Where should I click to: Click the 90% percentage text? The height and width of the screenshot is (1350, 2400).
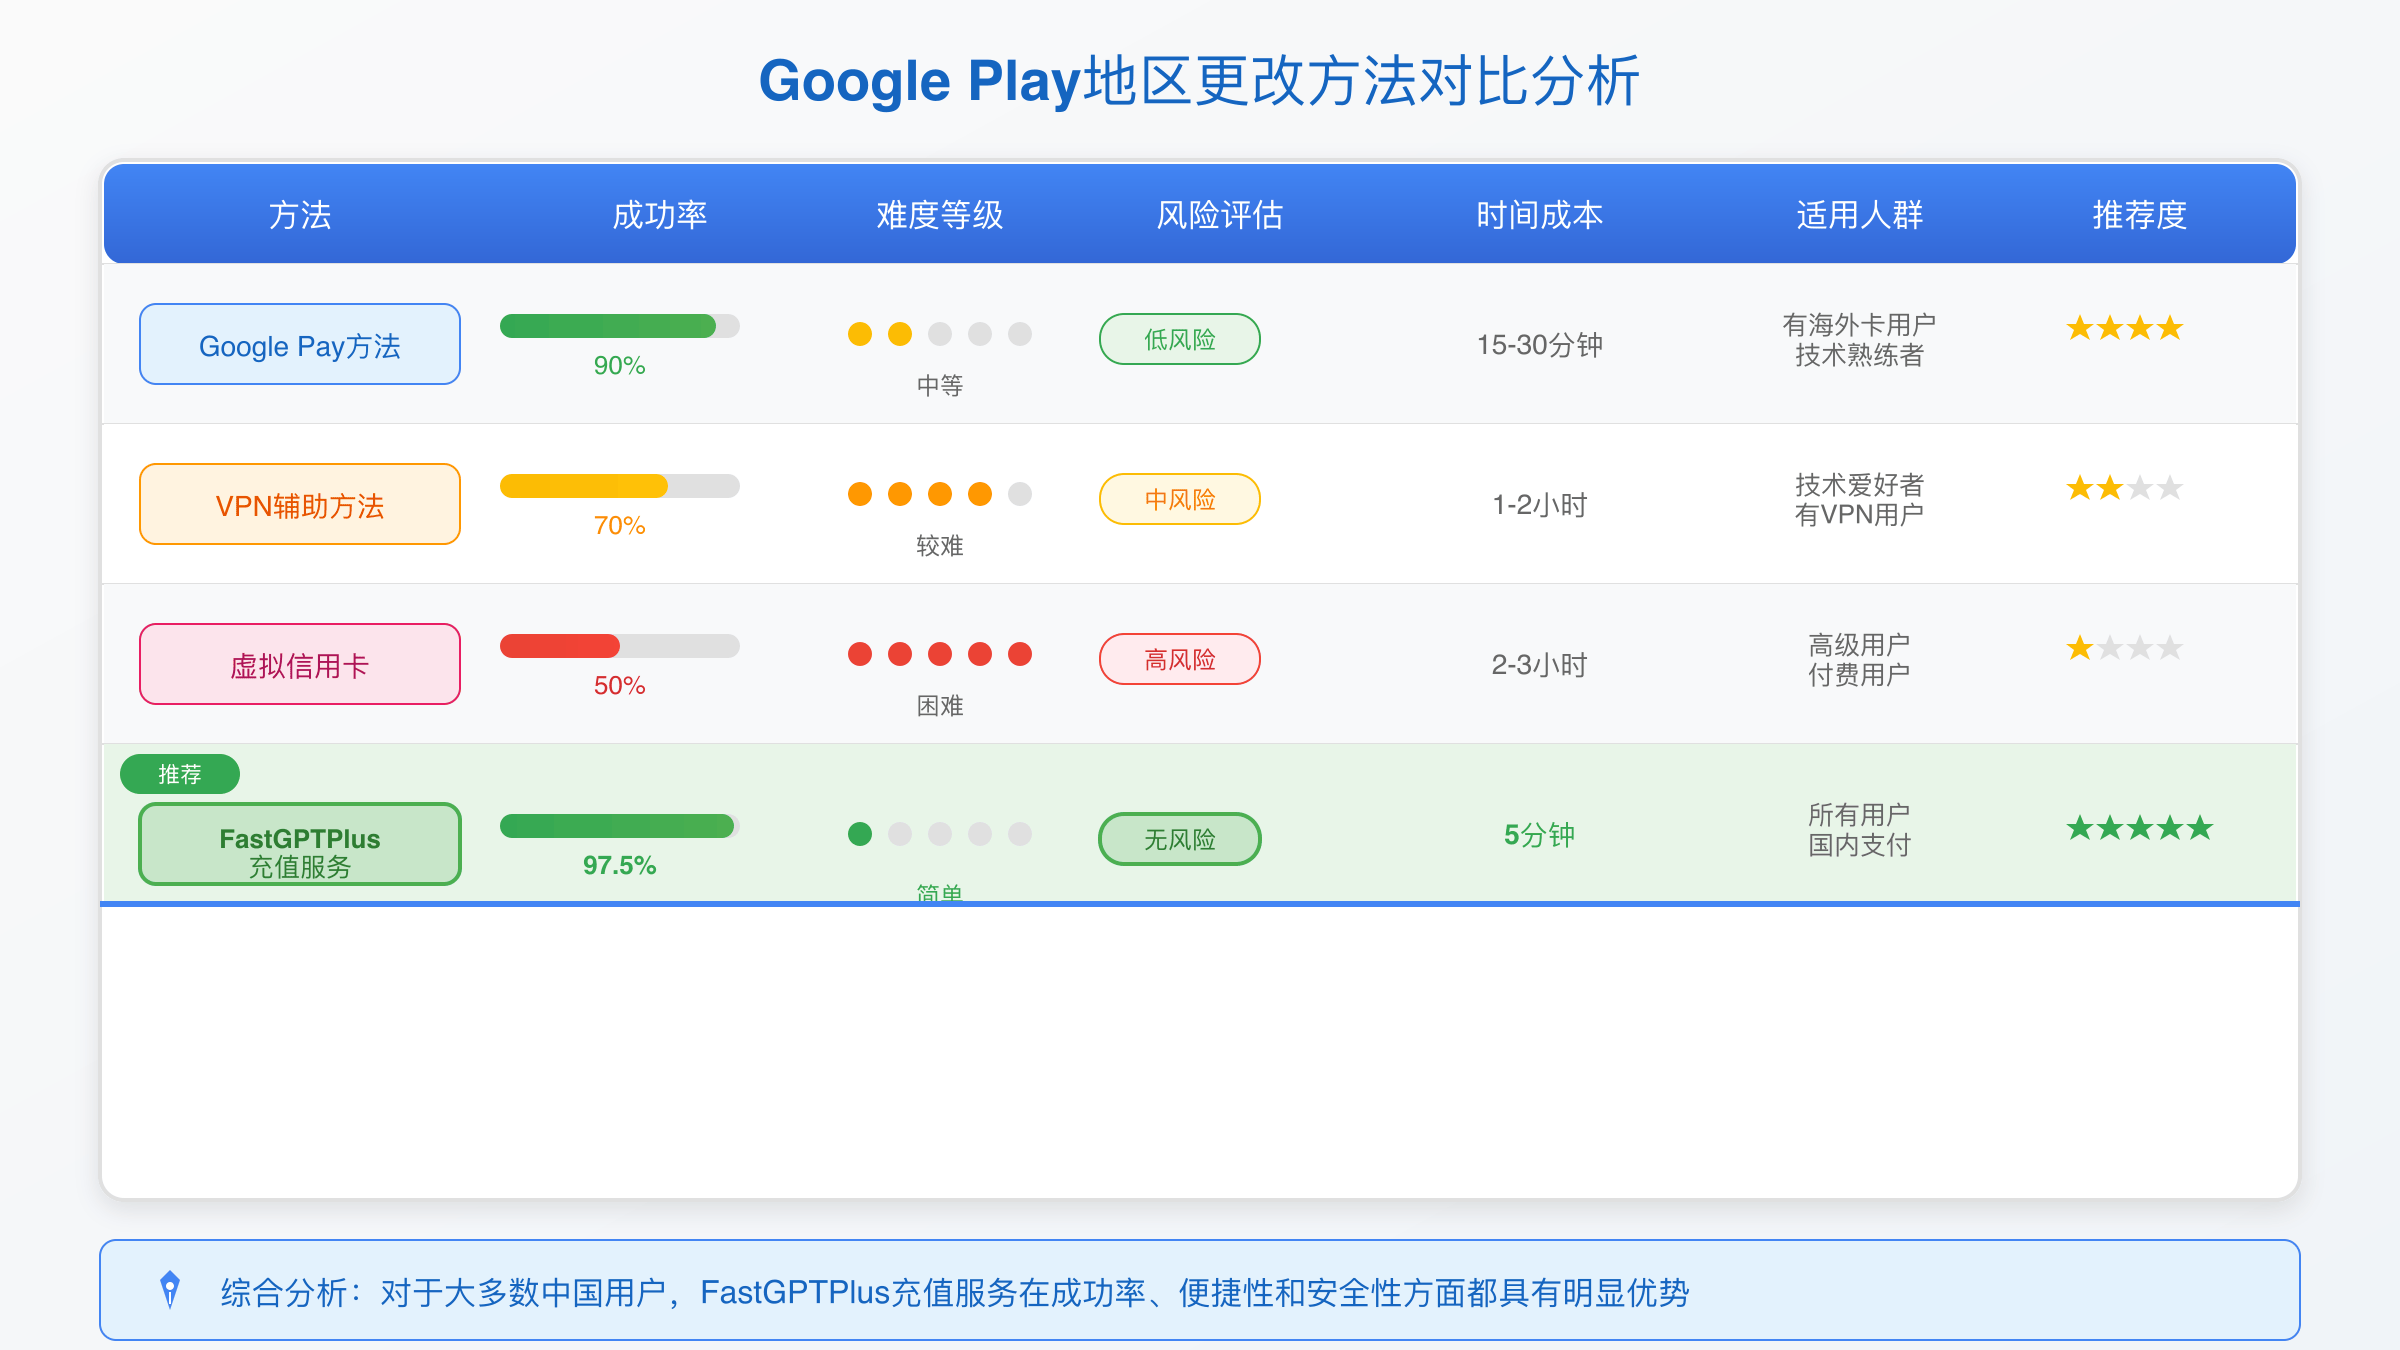click(620, 366)
